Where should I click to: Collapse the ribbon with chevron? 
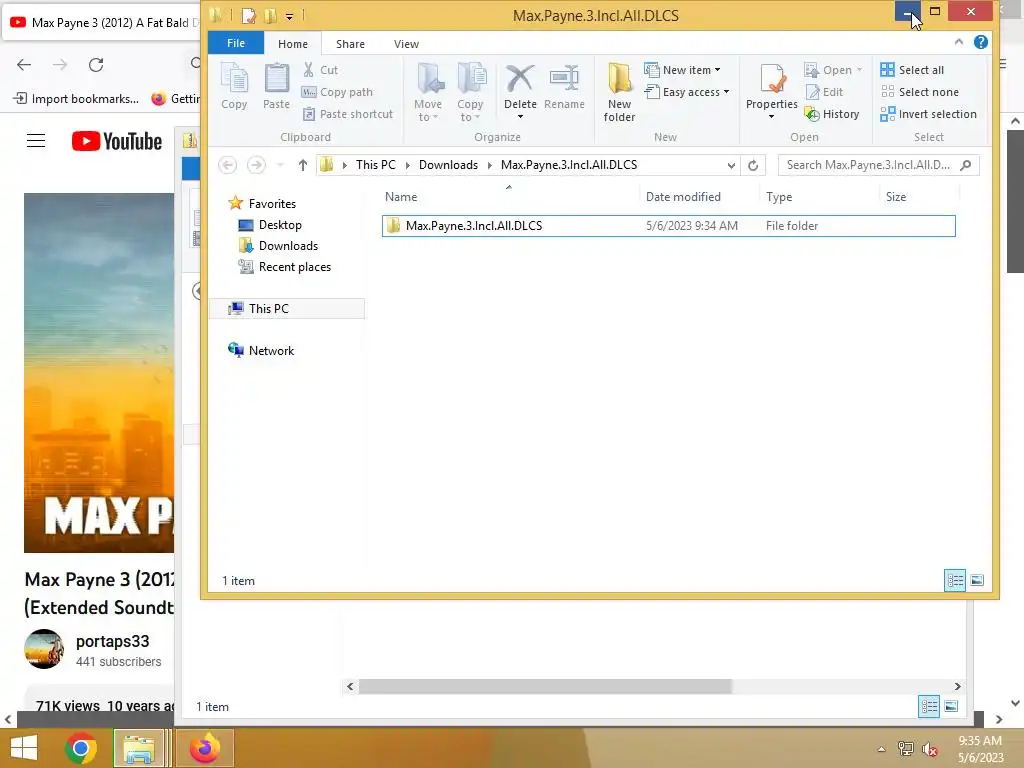tap(958, 42)
